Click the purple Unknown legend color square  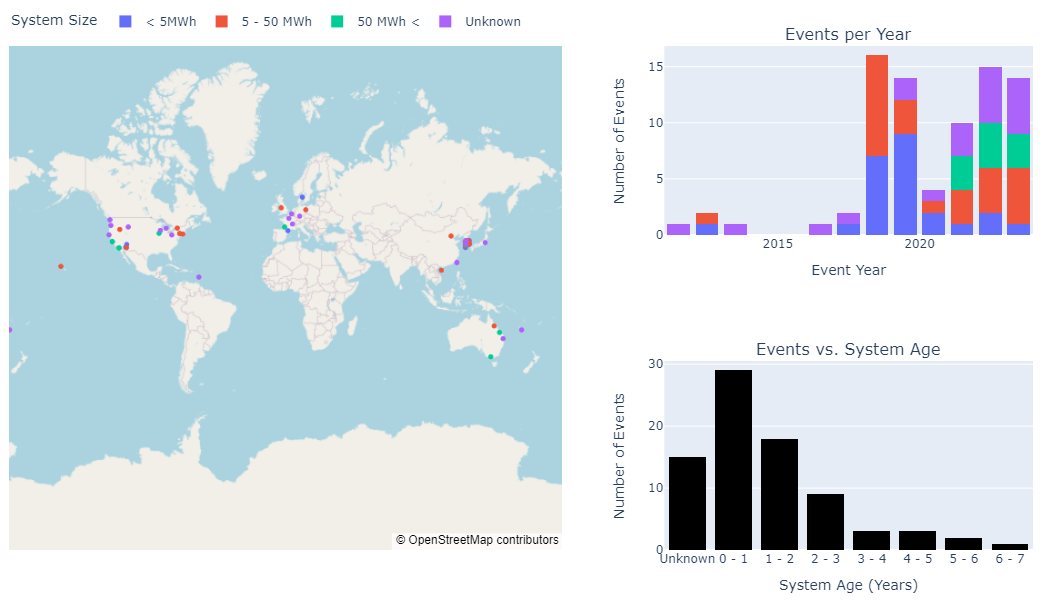click(x=446, y=21)
